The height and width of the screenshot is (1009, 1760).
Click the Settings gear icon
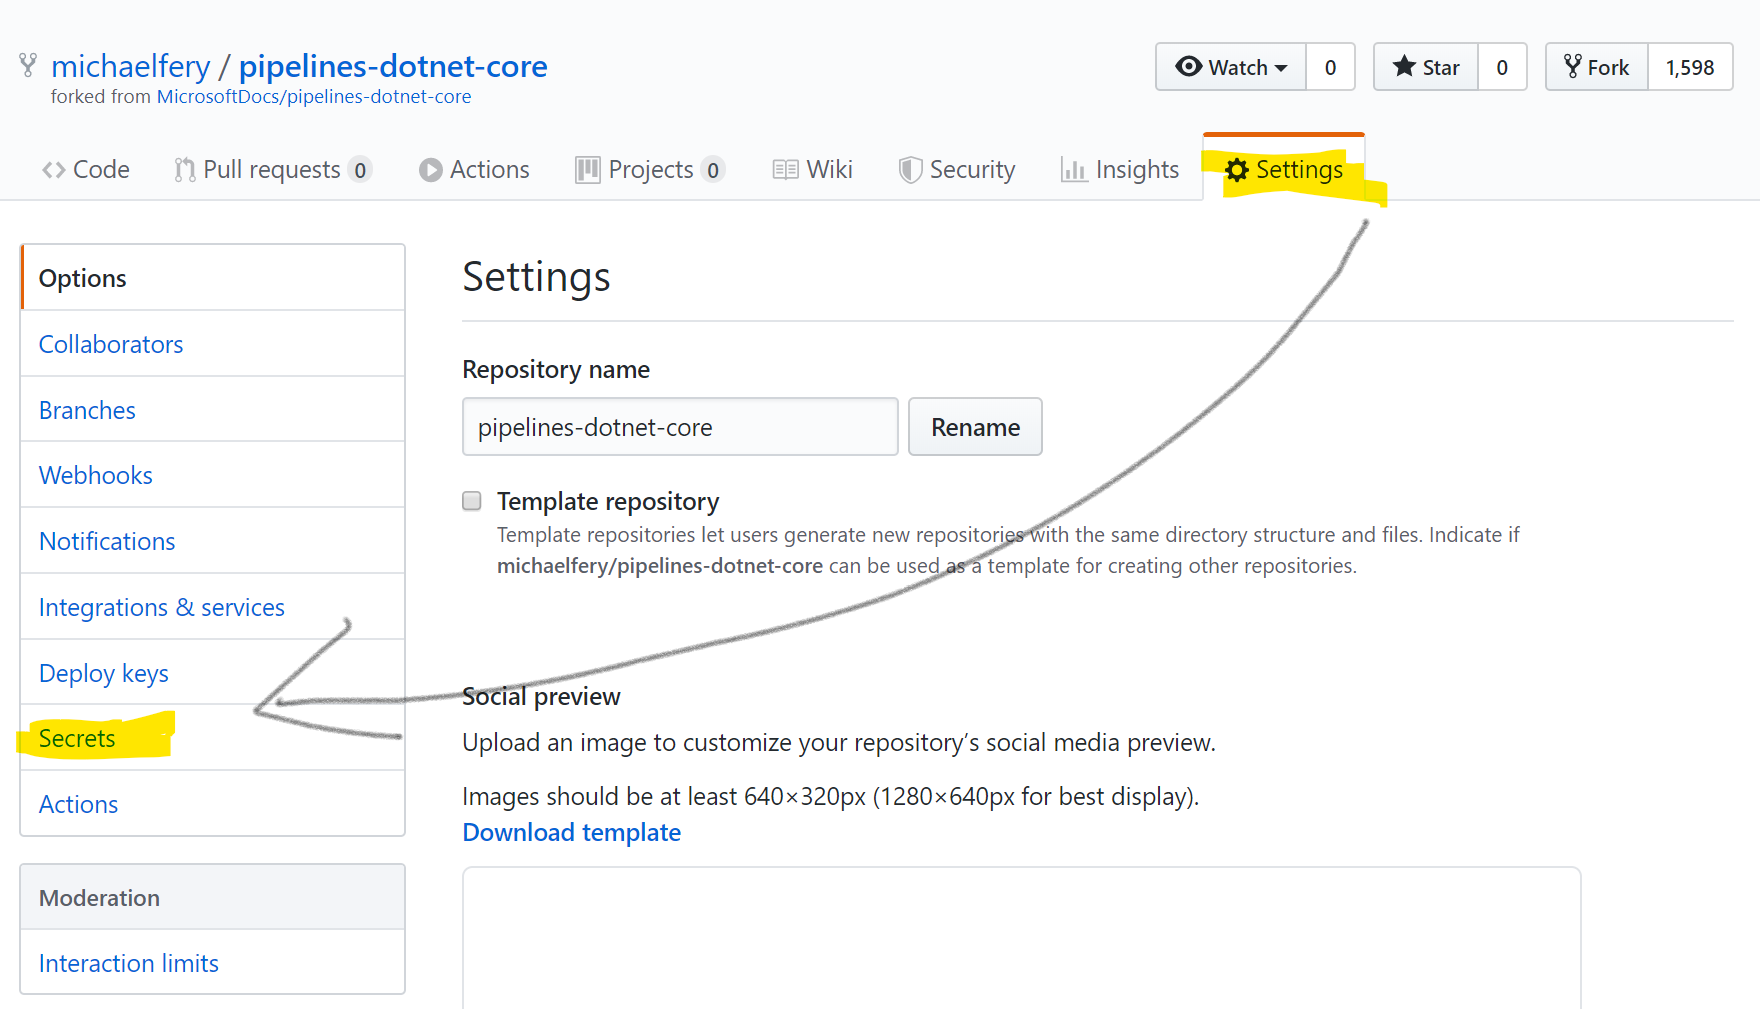point(1237,170)
